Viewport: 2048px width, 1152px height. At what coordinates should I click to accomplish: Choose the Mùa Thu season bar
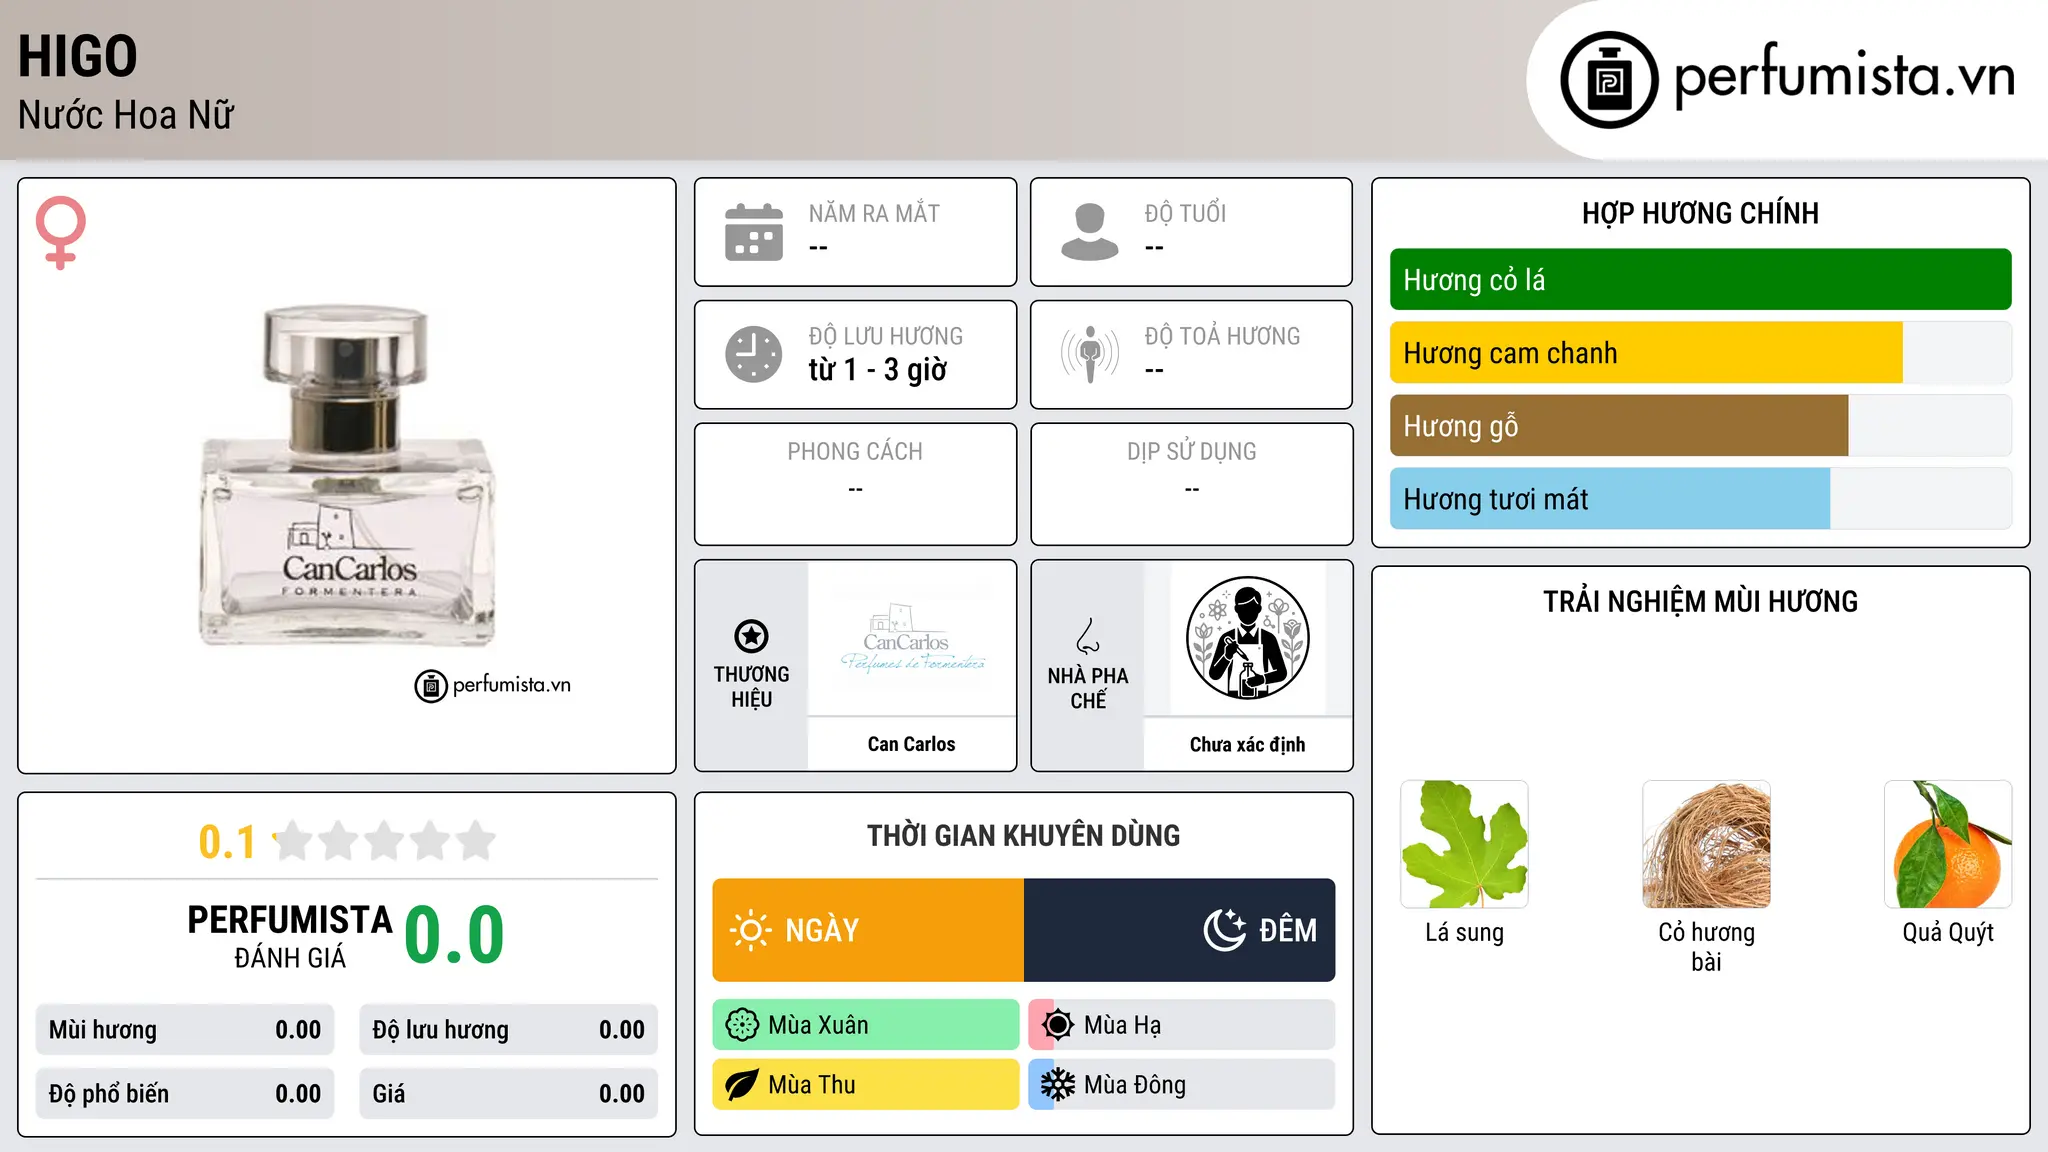(x=866, y=1085)
